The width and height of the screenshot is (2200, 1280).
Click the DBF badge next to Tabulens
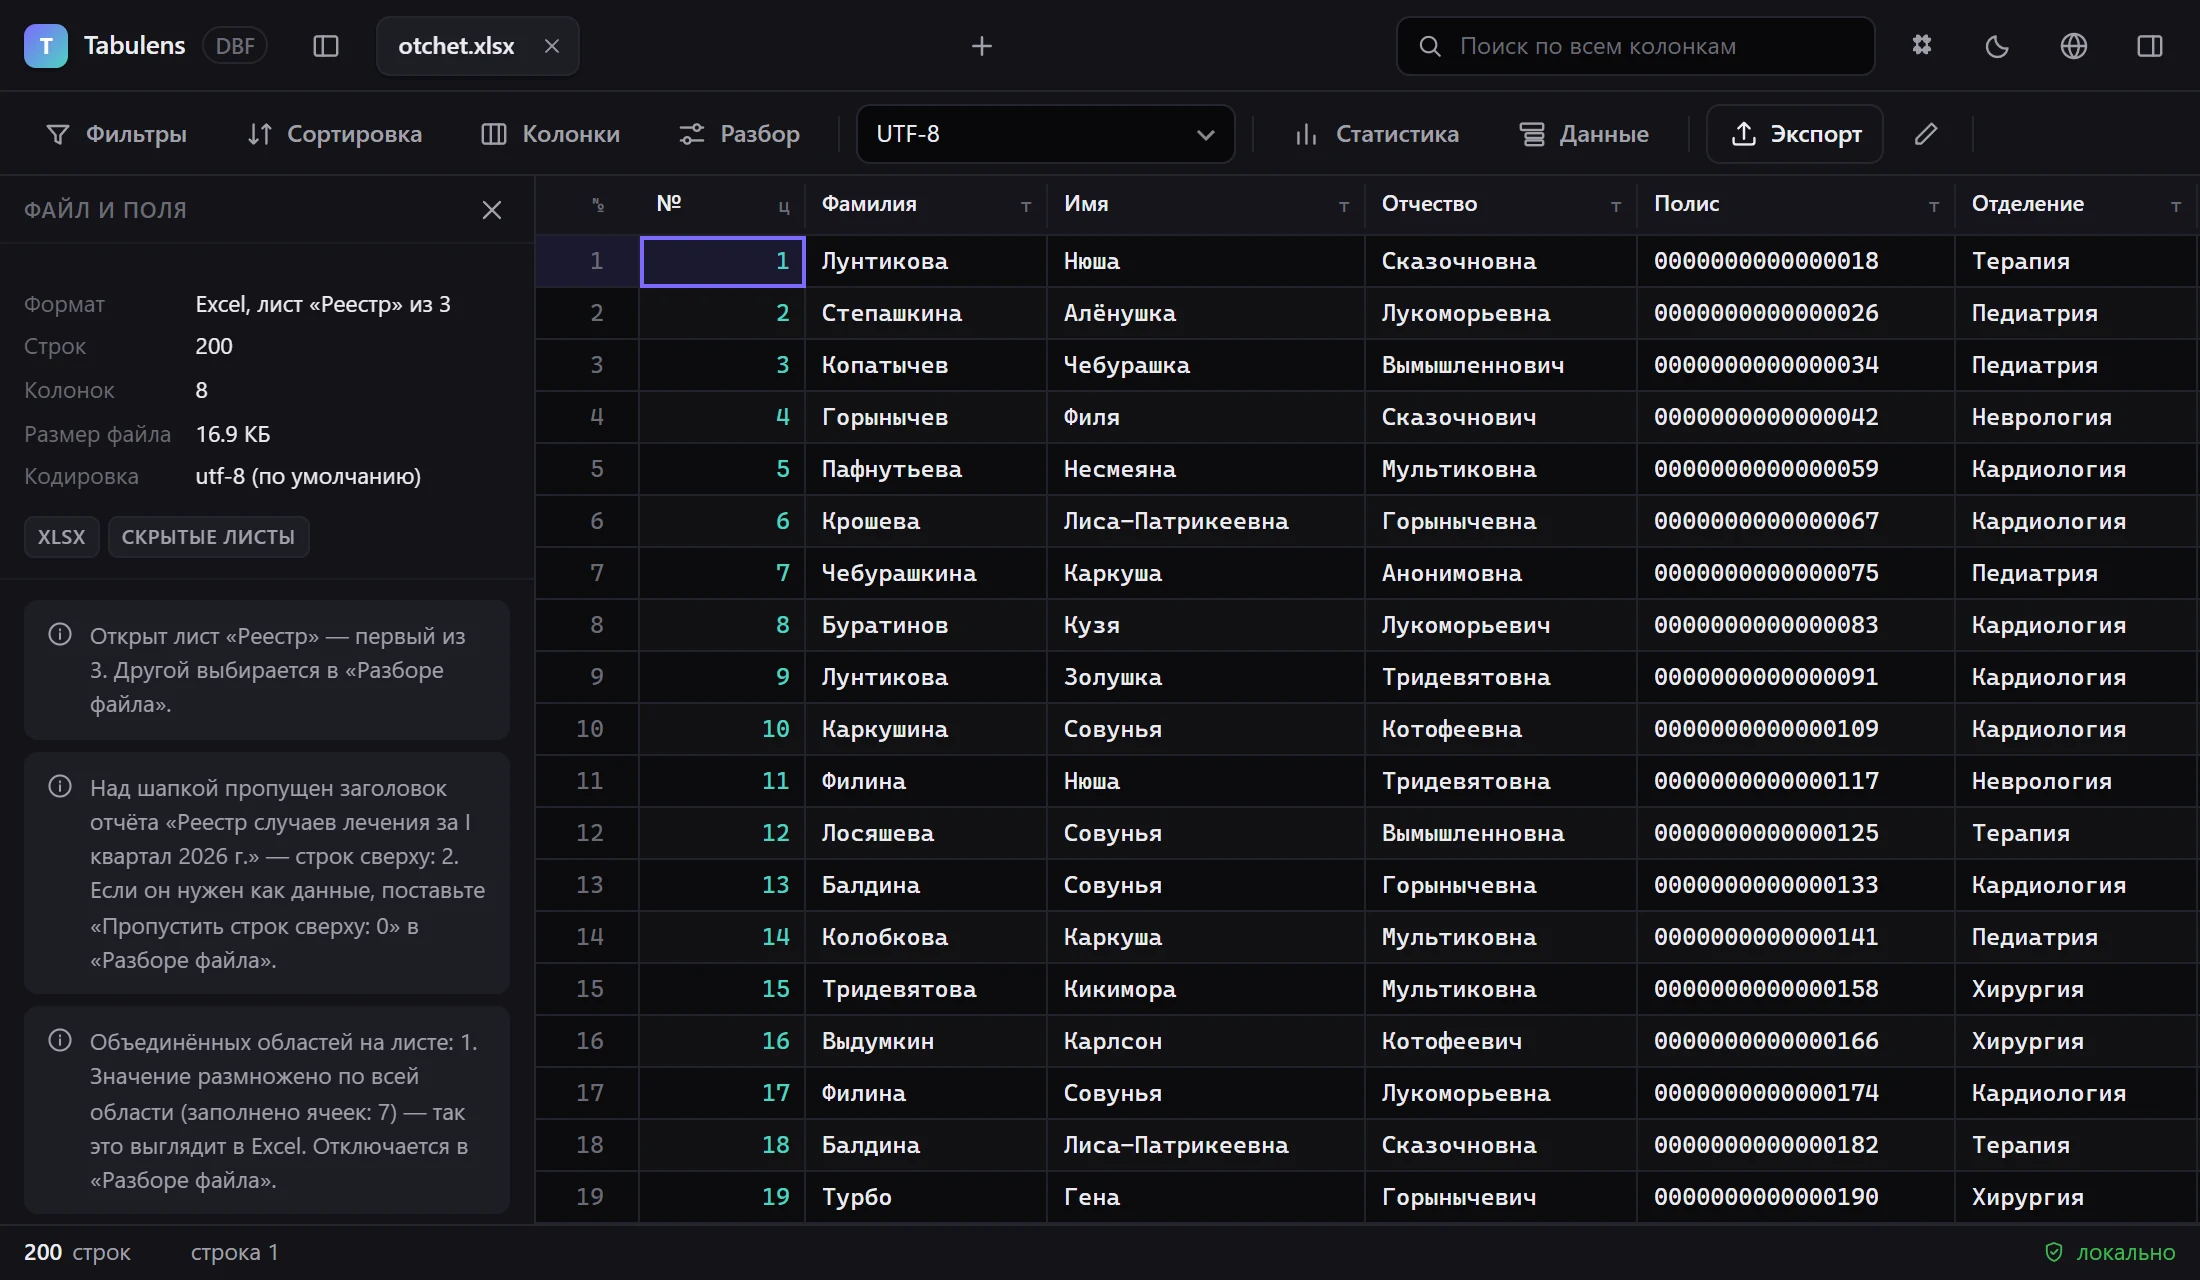[235, 46]
